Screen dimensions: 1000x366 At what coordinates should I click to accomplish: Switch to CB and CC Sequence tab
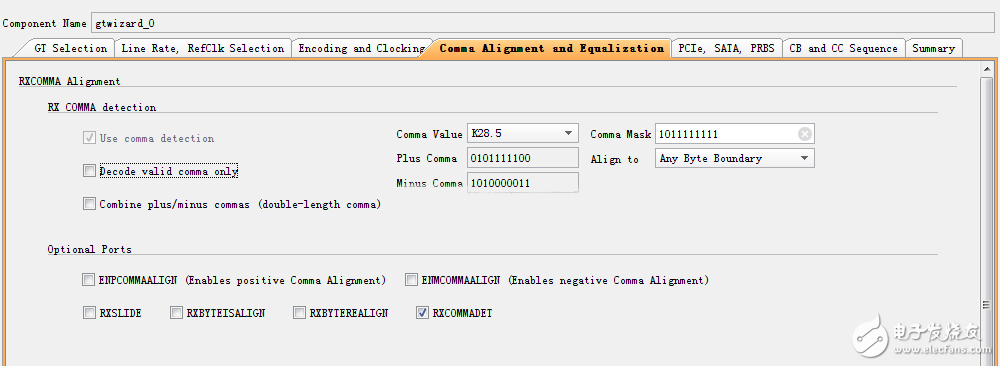click(x=843, y=48)
